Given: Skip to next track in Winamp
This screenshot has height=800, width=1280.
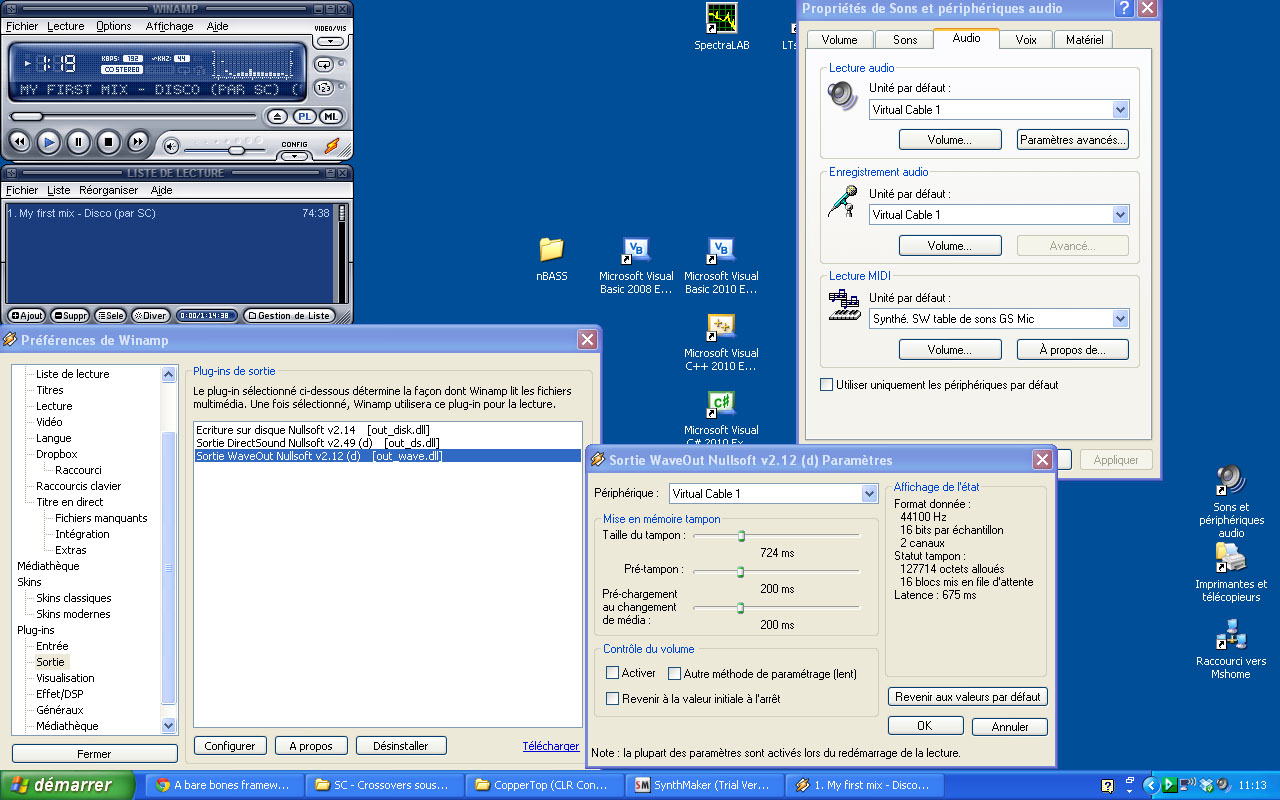Looking at the screenshot, I should tap(139, 143).
